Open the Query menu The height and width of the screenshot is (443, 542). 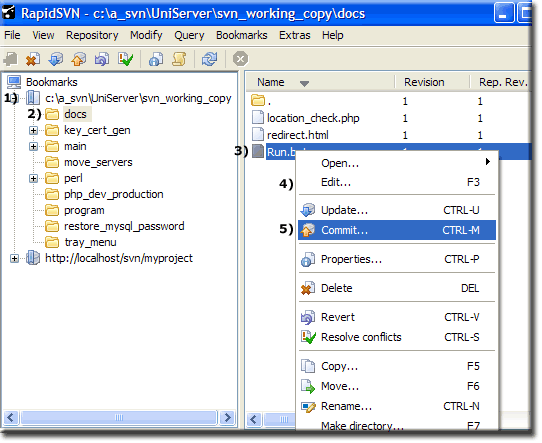189,35
